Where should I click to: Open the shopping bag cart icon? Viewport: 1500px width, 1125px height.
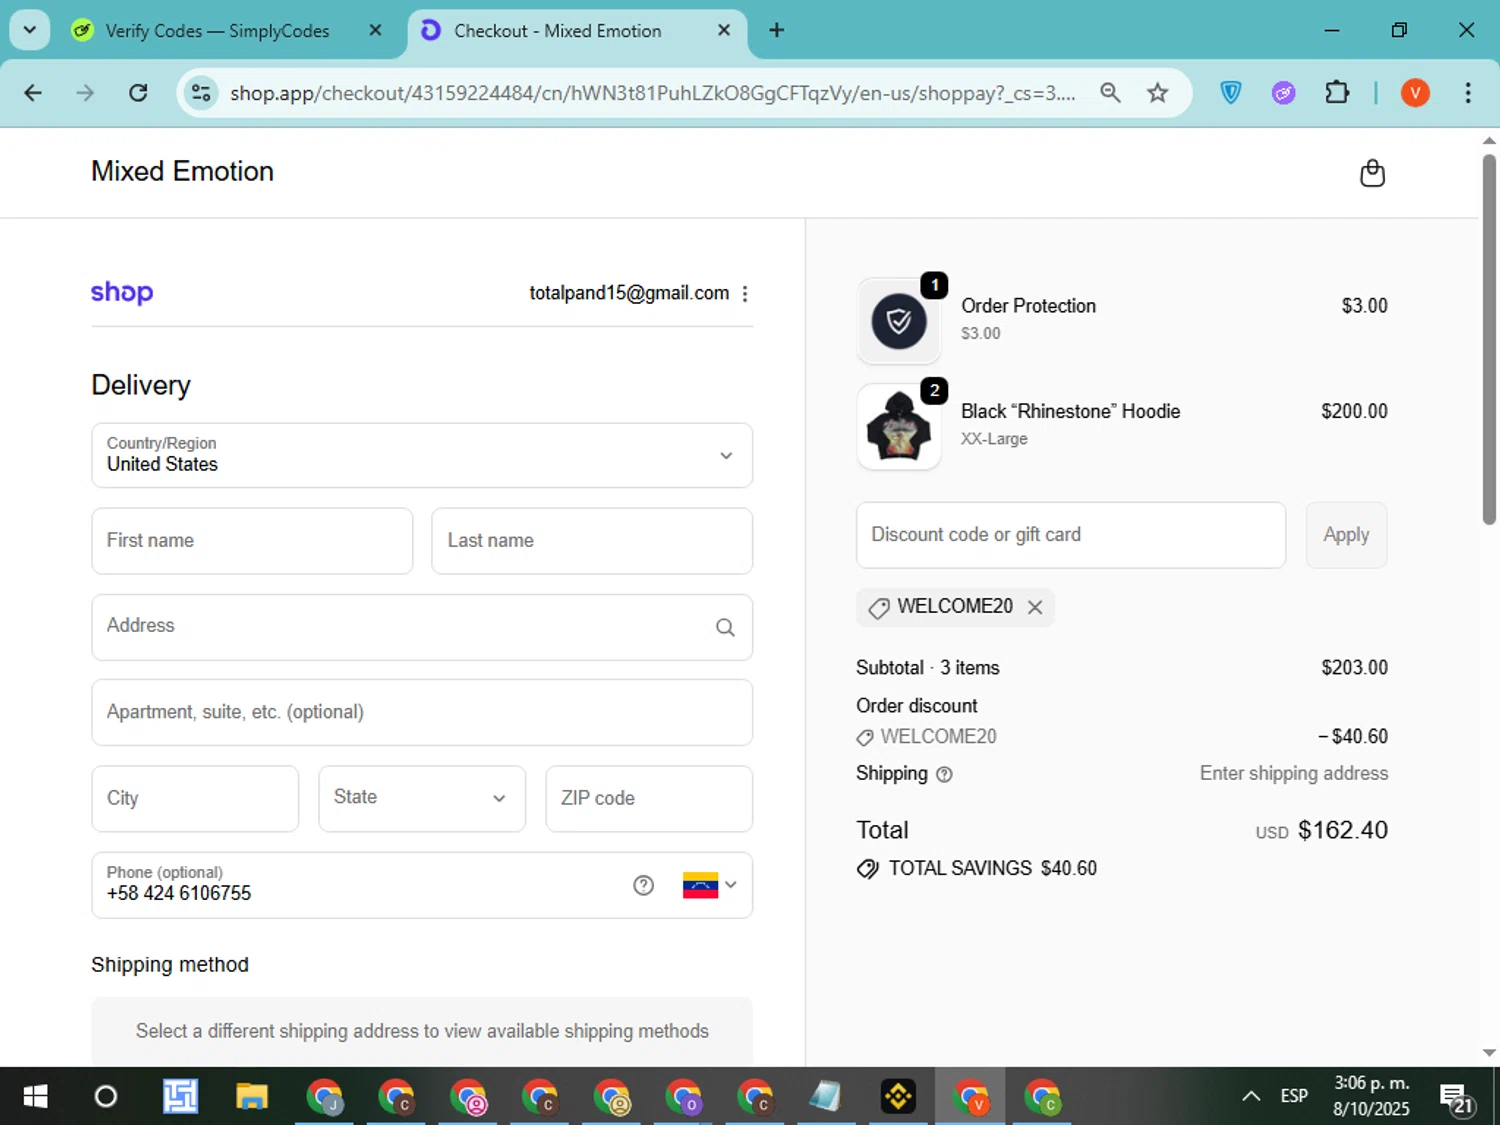tap(1372, 173)
